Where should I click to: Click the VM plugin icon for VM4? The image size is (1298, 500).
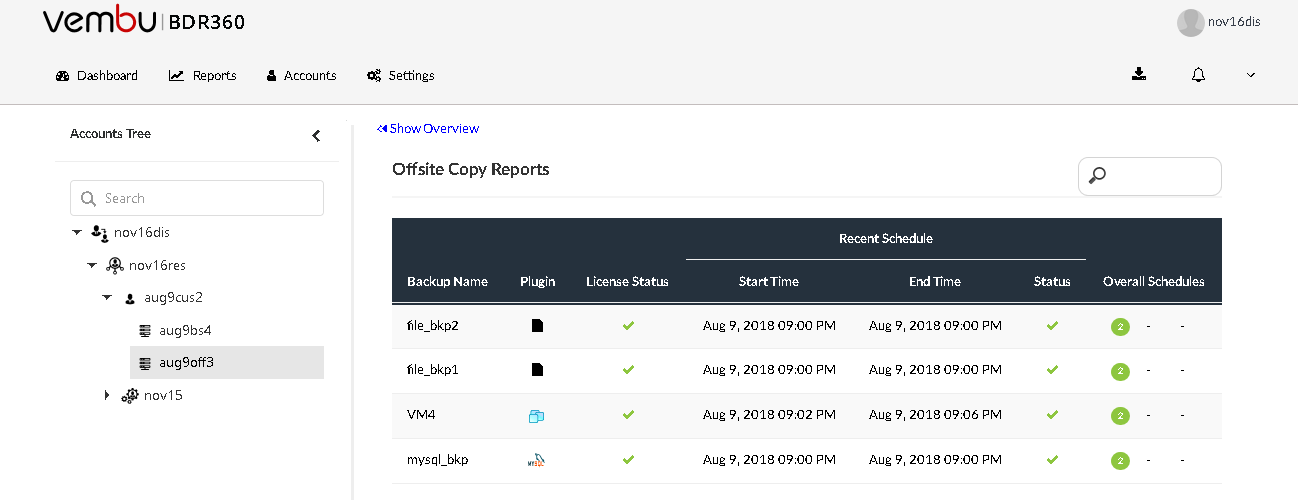click(x=536, y=415)
